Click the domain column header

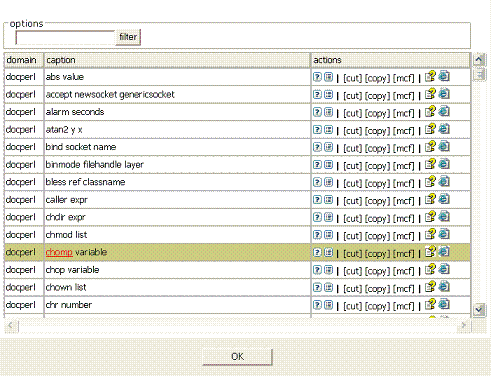coord(24,60)
